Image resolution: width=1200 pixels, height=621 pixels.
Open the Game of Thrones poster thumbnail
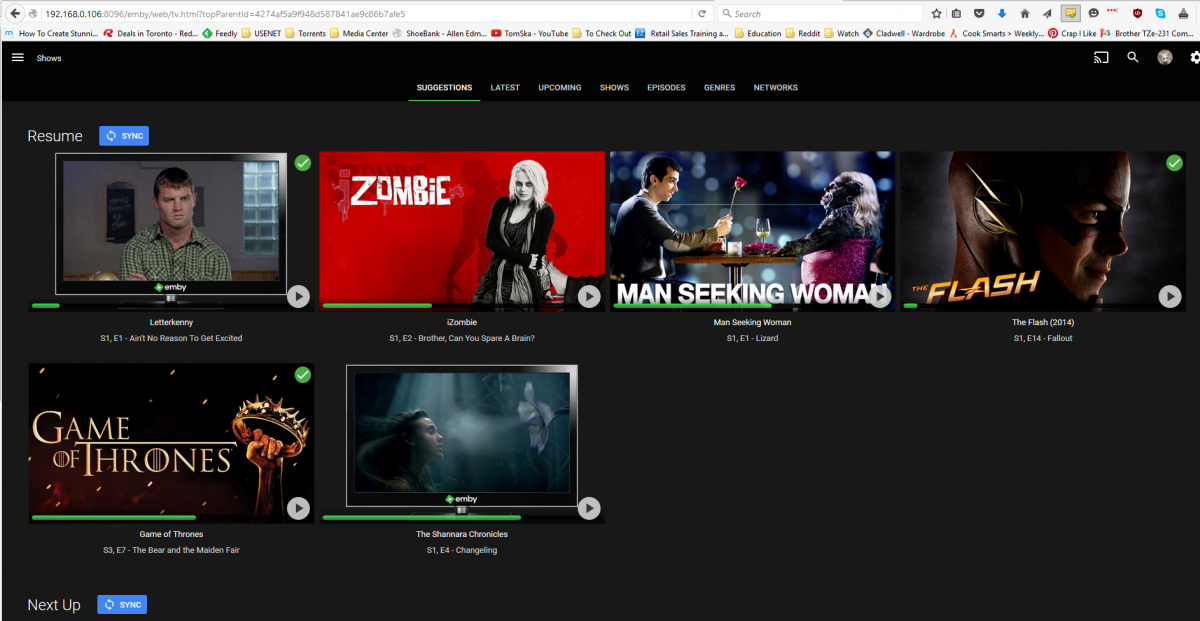pos(171,443)
